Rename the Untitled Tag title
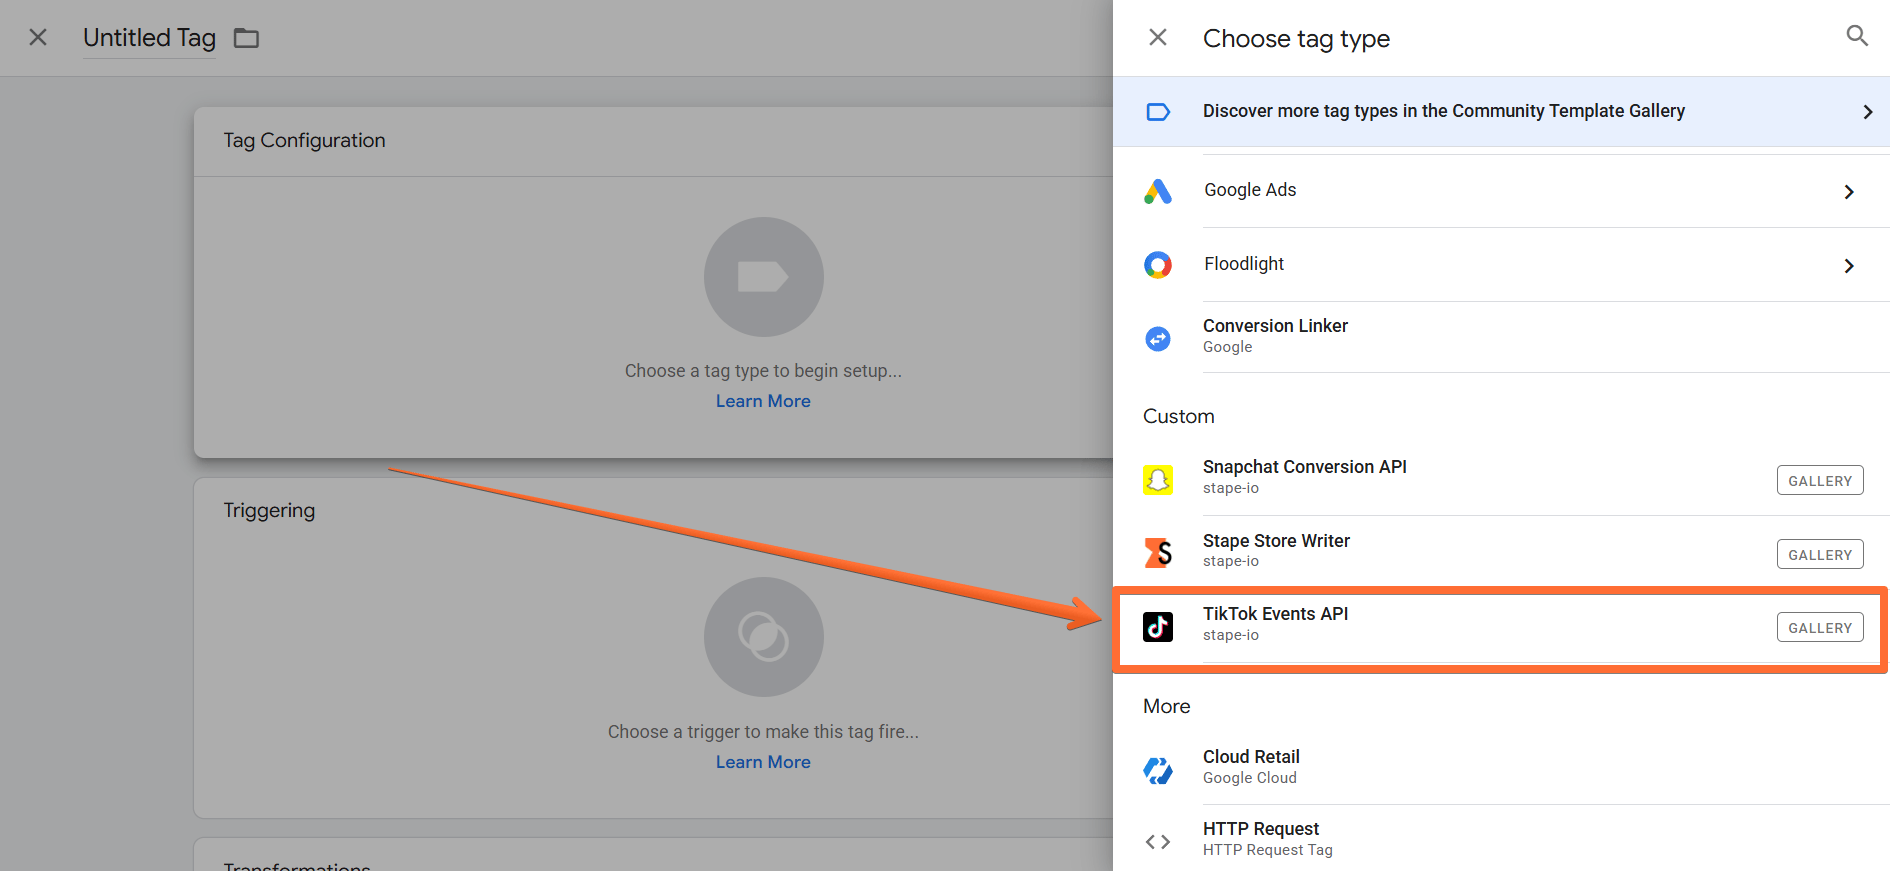 149,38
